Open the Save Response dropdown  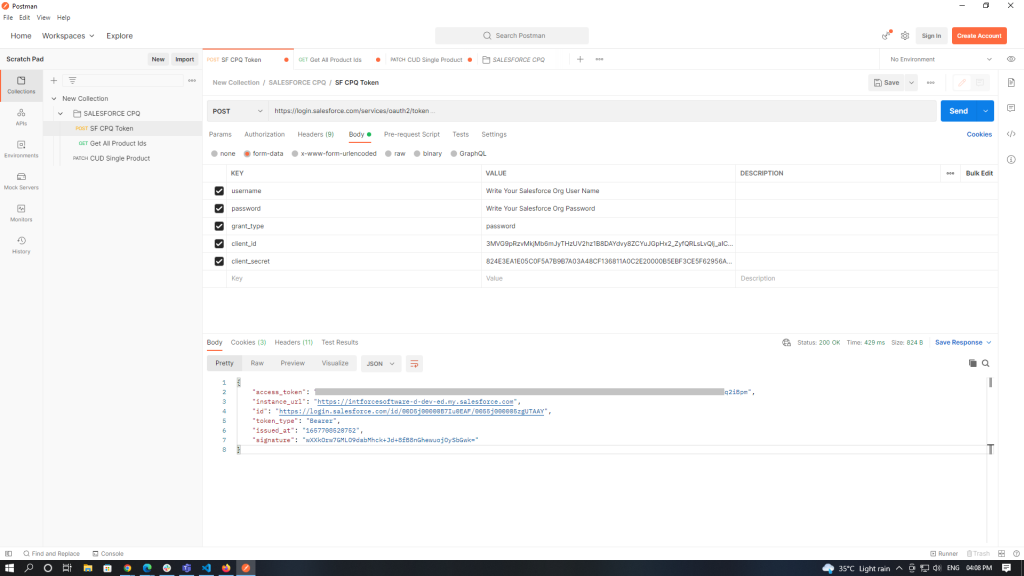pos(963,342)
